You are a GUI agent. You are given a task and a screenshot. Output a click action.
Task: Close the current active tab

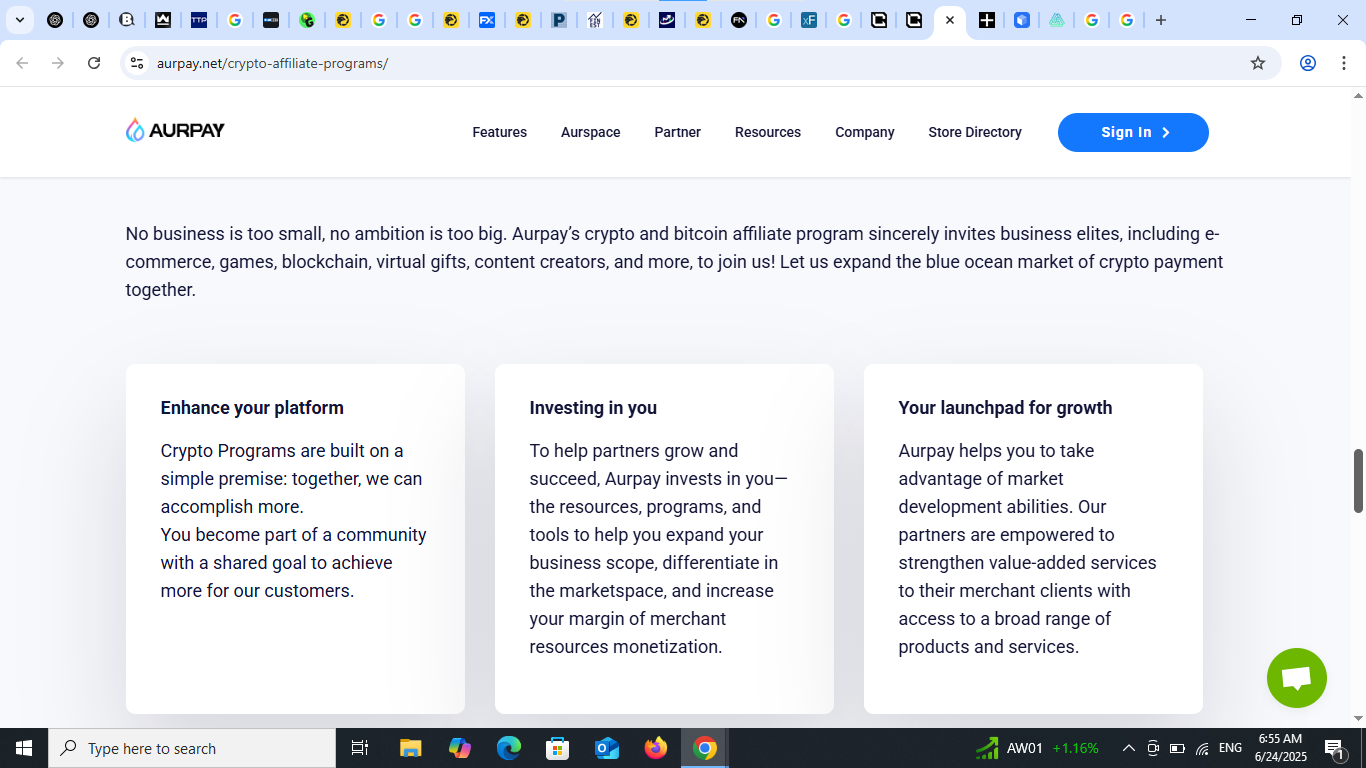(950, 20)
